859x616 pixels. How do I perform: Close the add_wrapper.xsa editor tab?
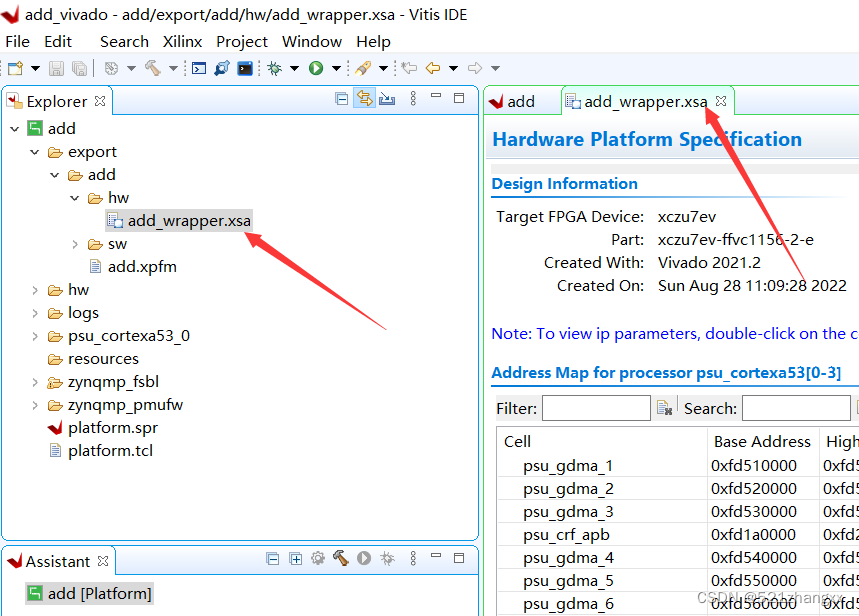(x=721, y=100)
